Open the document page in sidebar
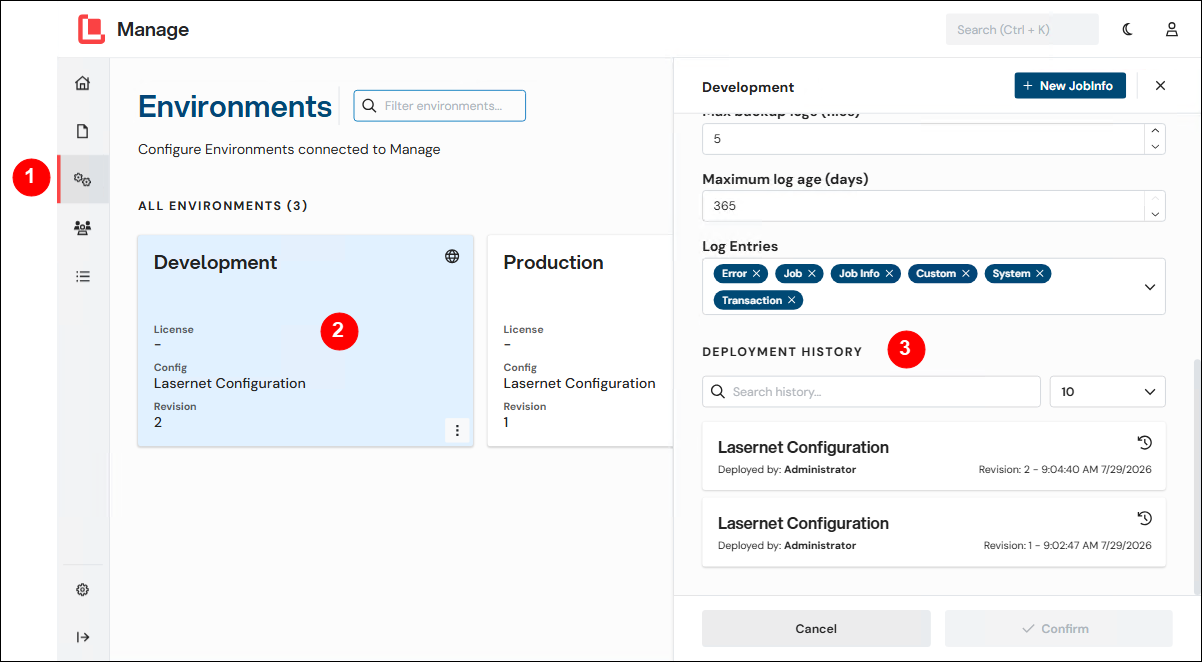This screenshot has width=1202, height=662. 83,131
